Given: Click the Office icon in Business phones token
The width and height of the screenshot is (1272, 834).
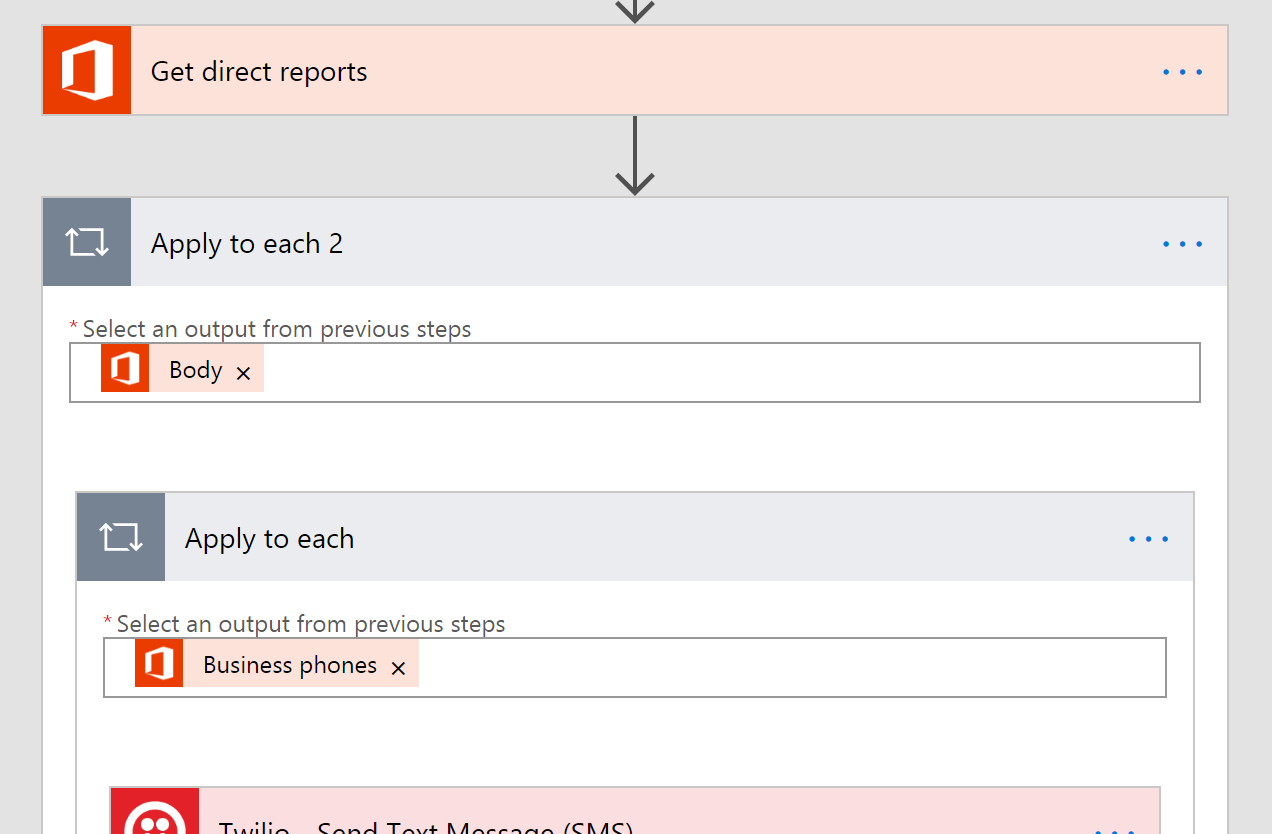Looking at the screenshot, I should pyautogui.click(x=159, y=665).
